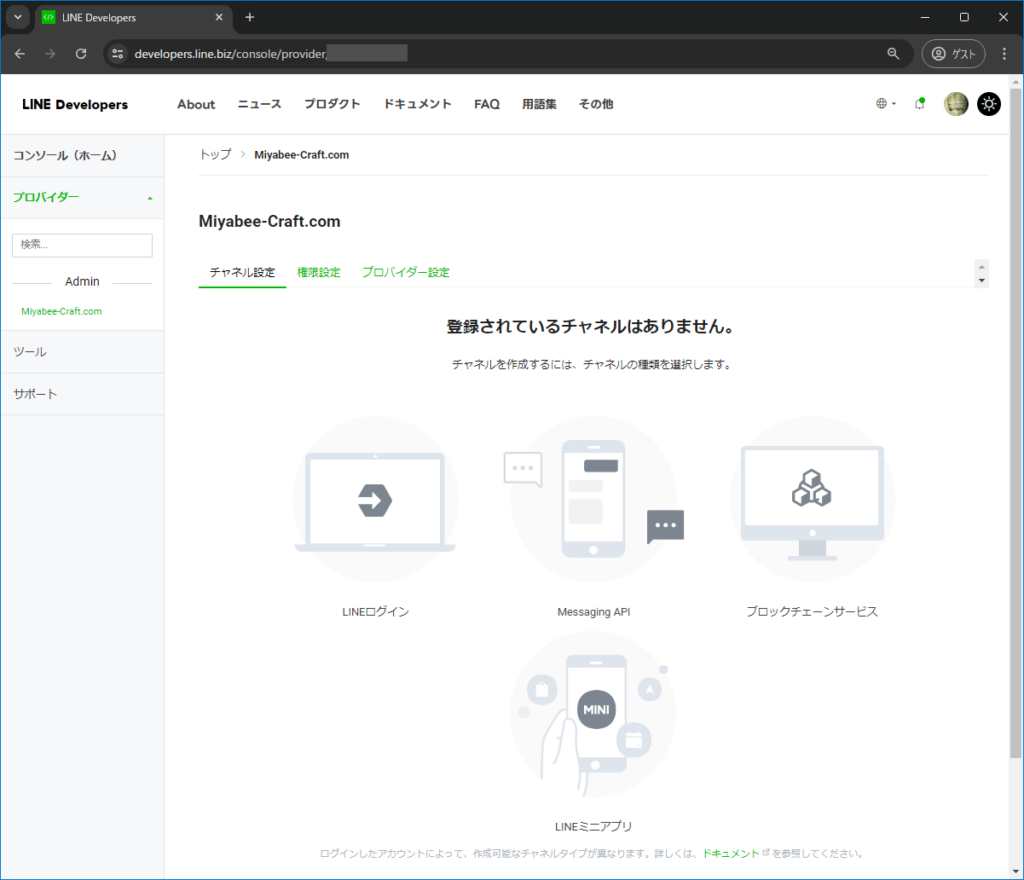
Task: Open the プロダクト menu
Action: [x=332, y=104]
